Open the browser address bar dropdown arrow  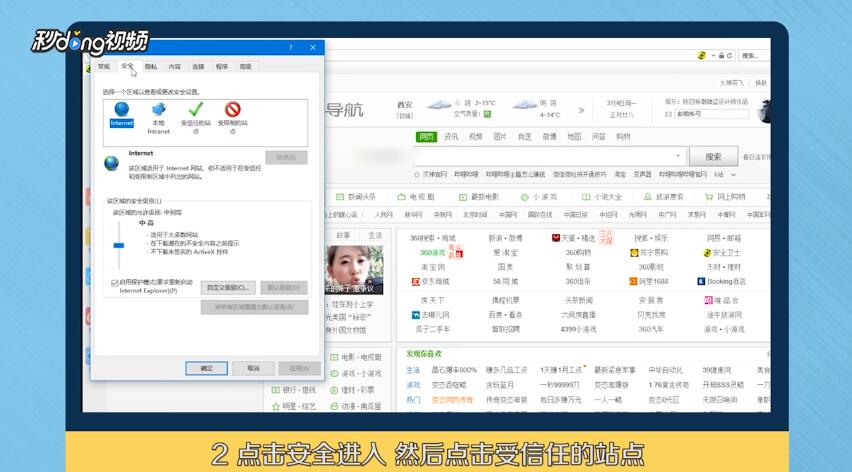coord(713,55)
